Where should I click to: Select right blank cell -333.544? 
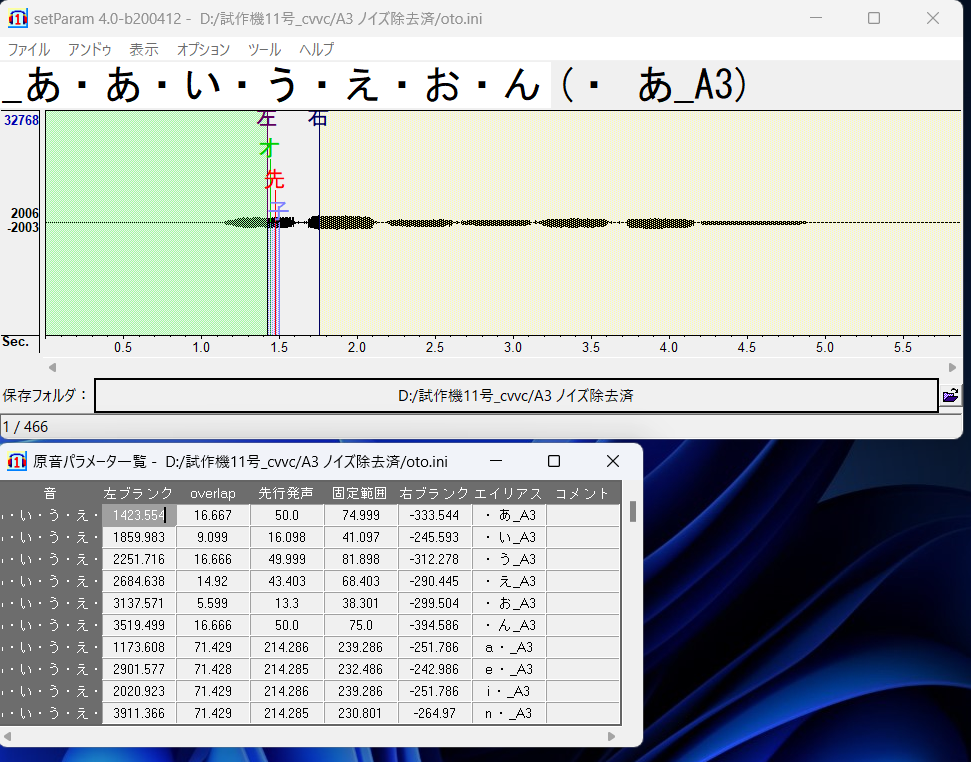point(435,515)
